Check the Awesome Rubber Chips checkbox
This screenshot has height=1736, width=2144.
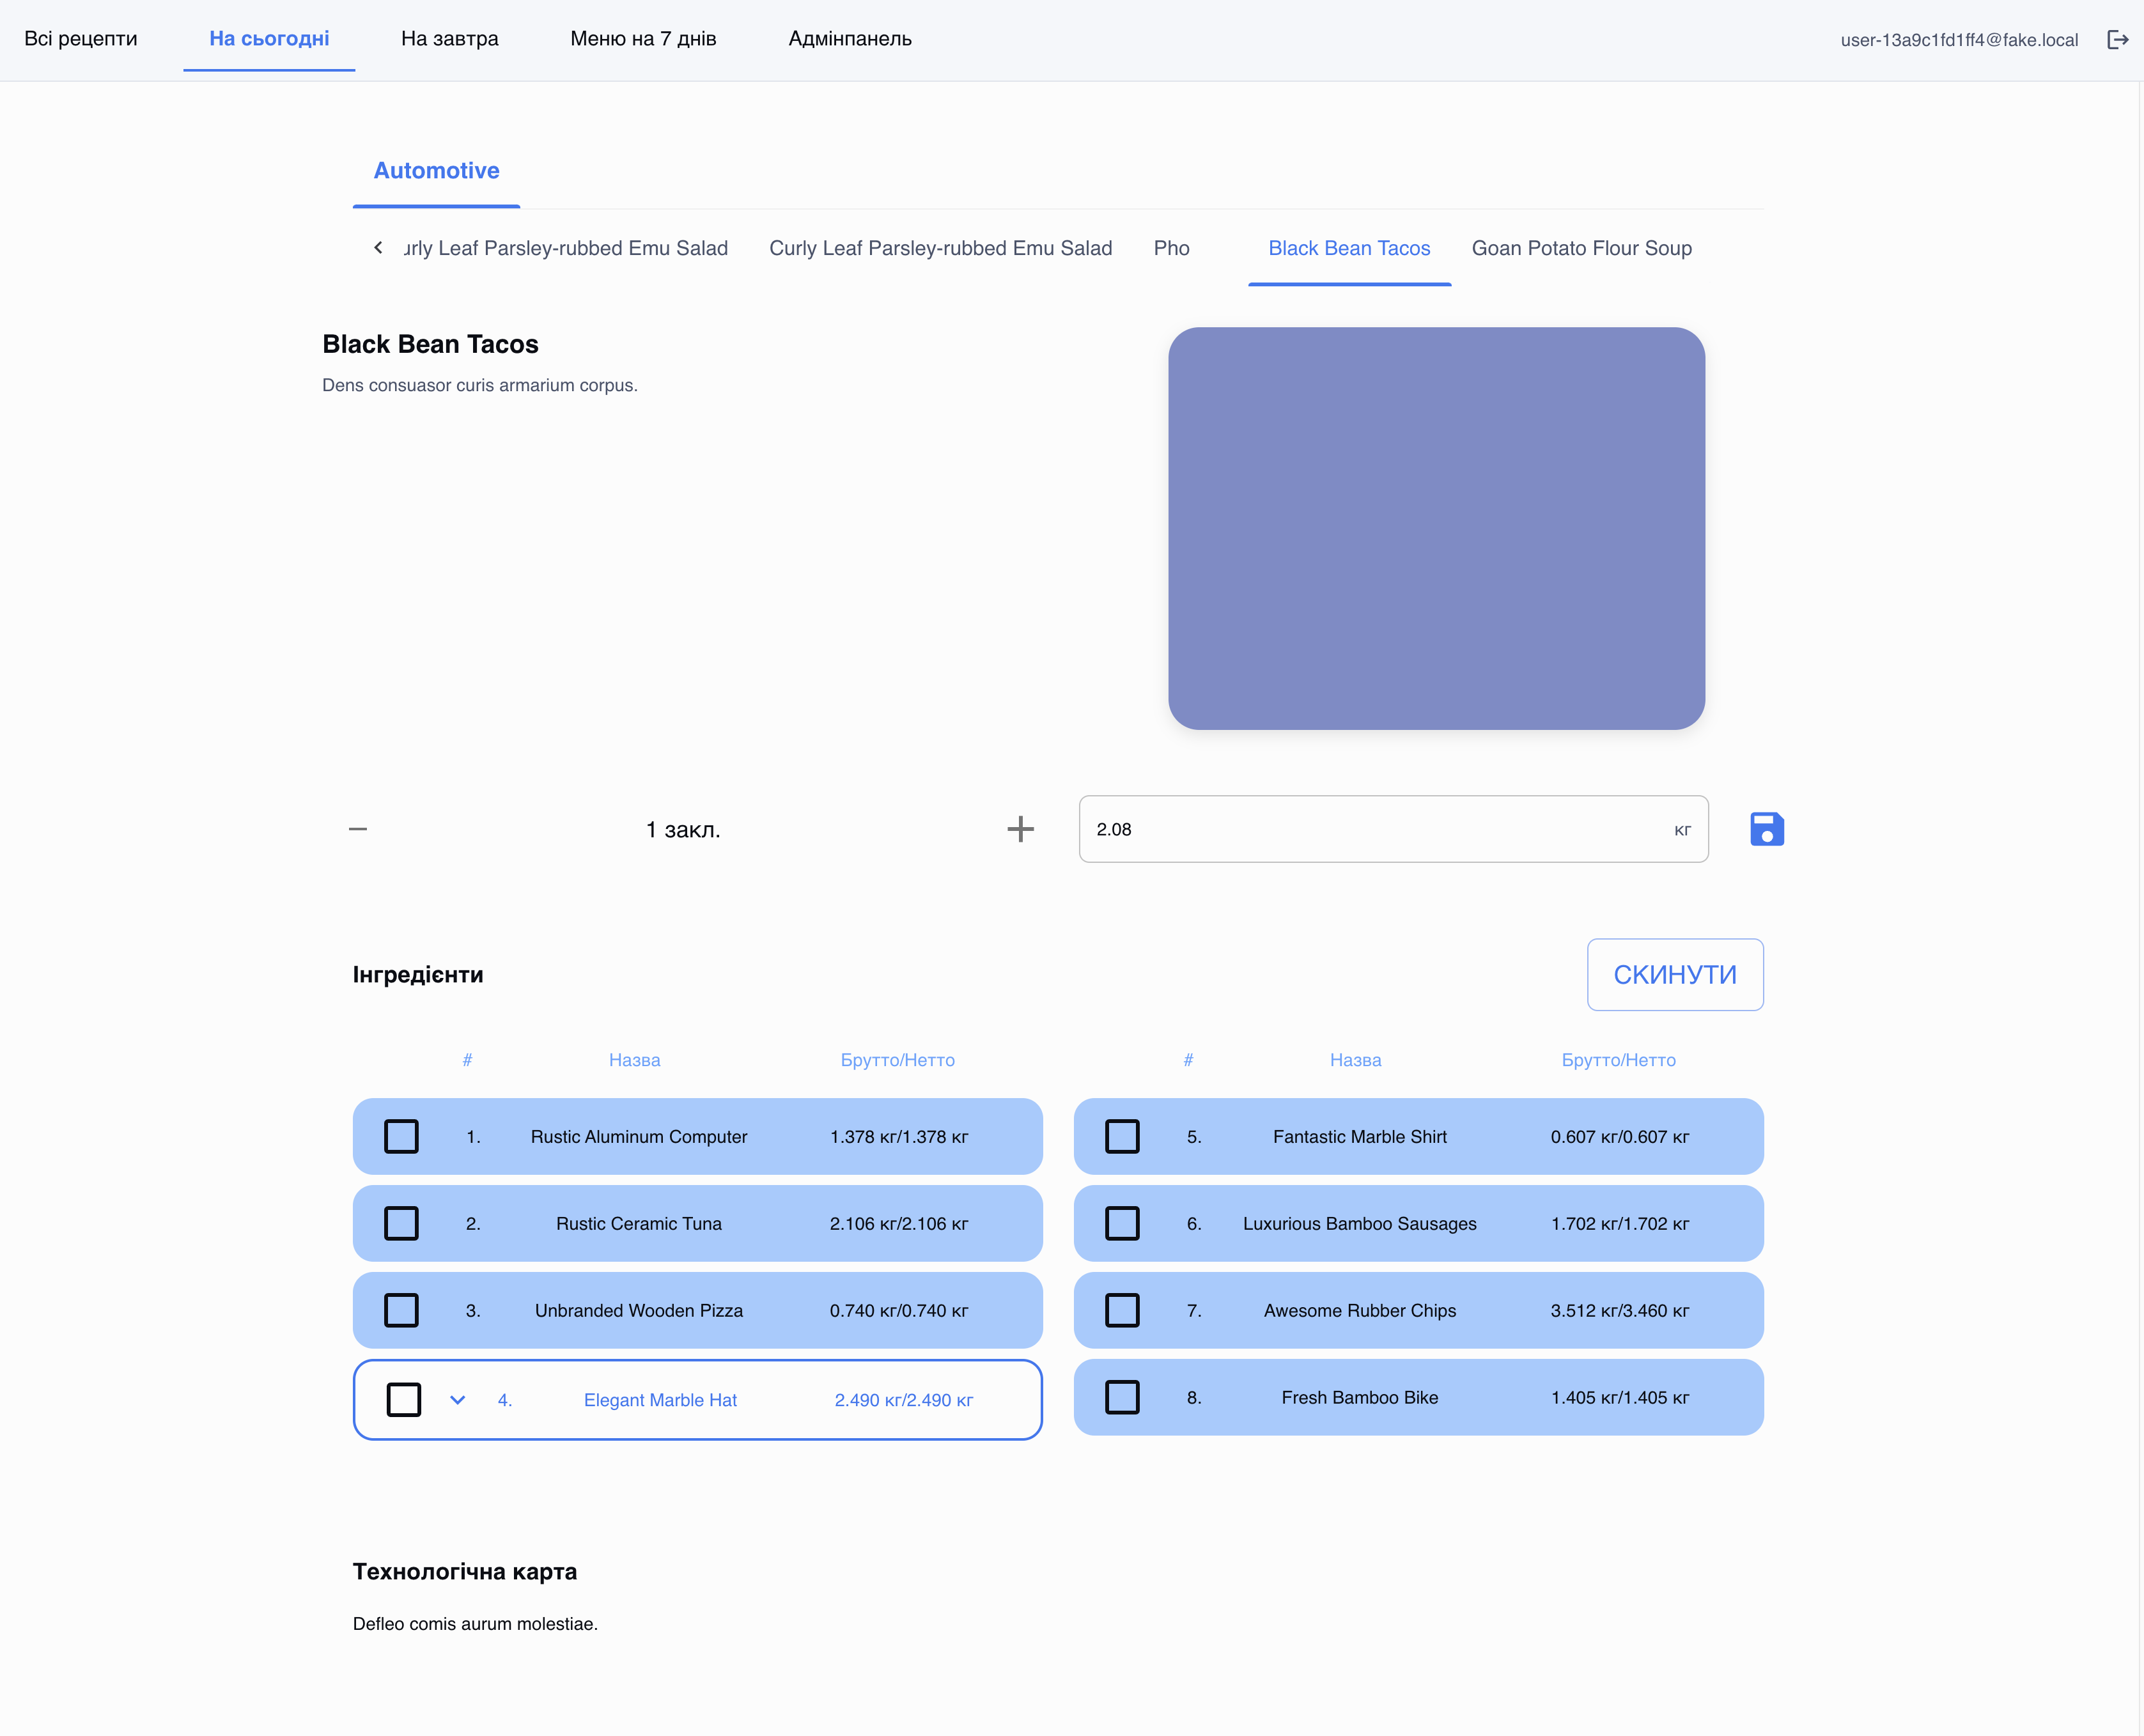[1122, 1310]
